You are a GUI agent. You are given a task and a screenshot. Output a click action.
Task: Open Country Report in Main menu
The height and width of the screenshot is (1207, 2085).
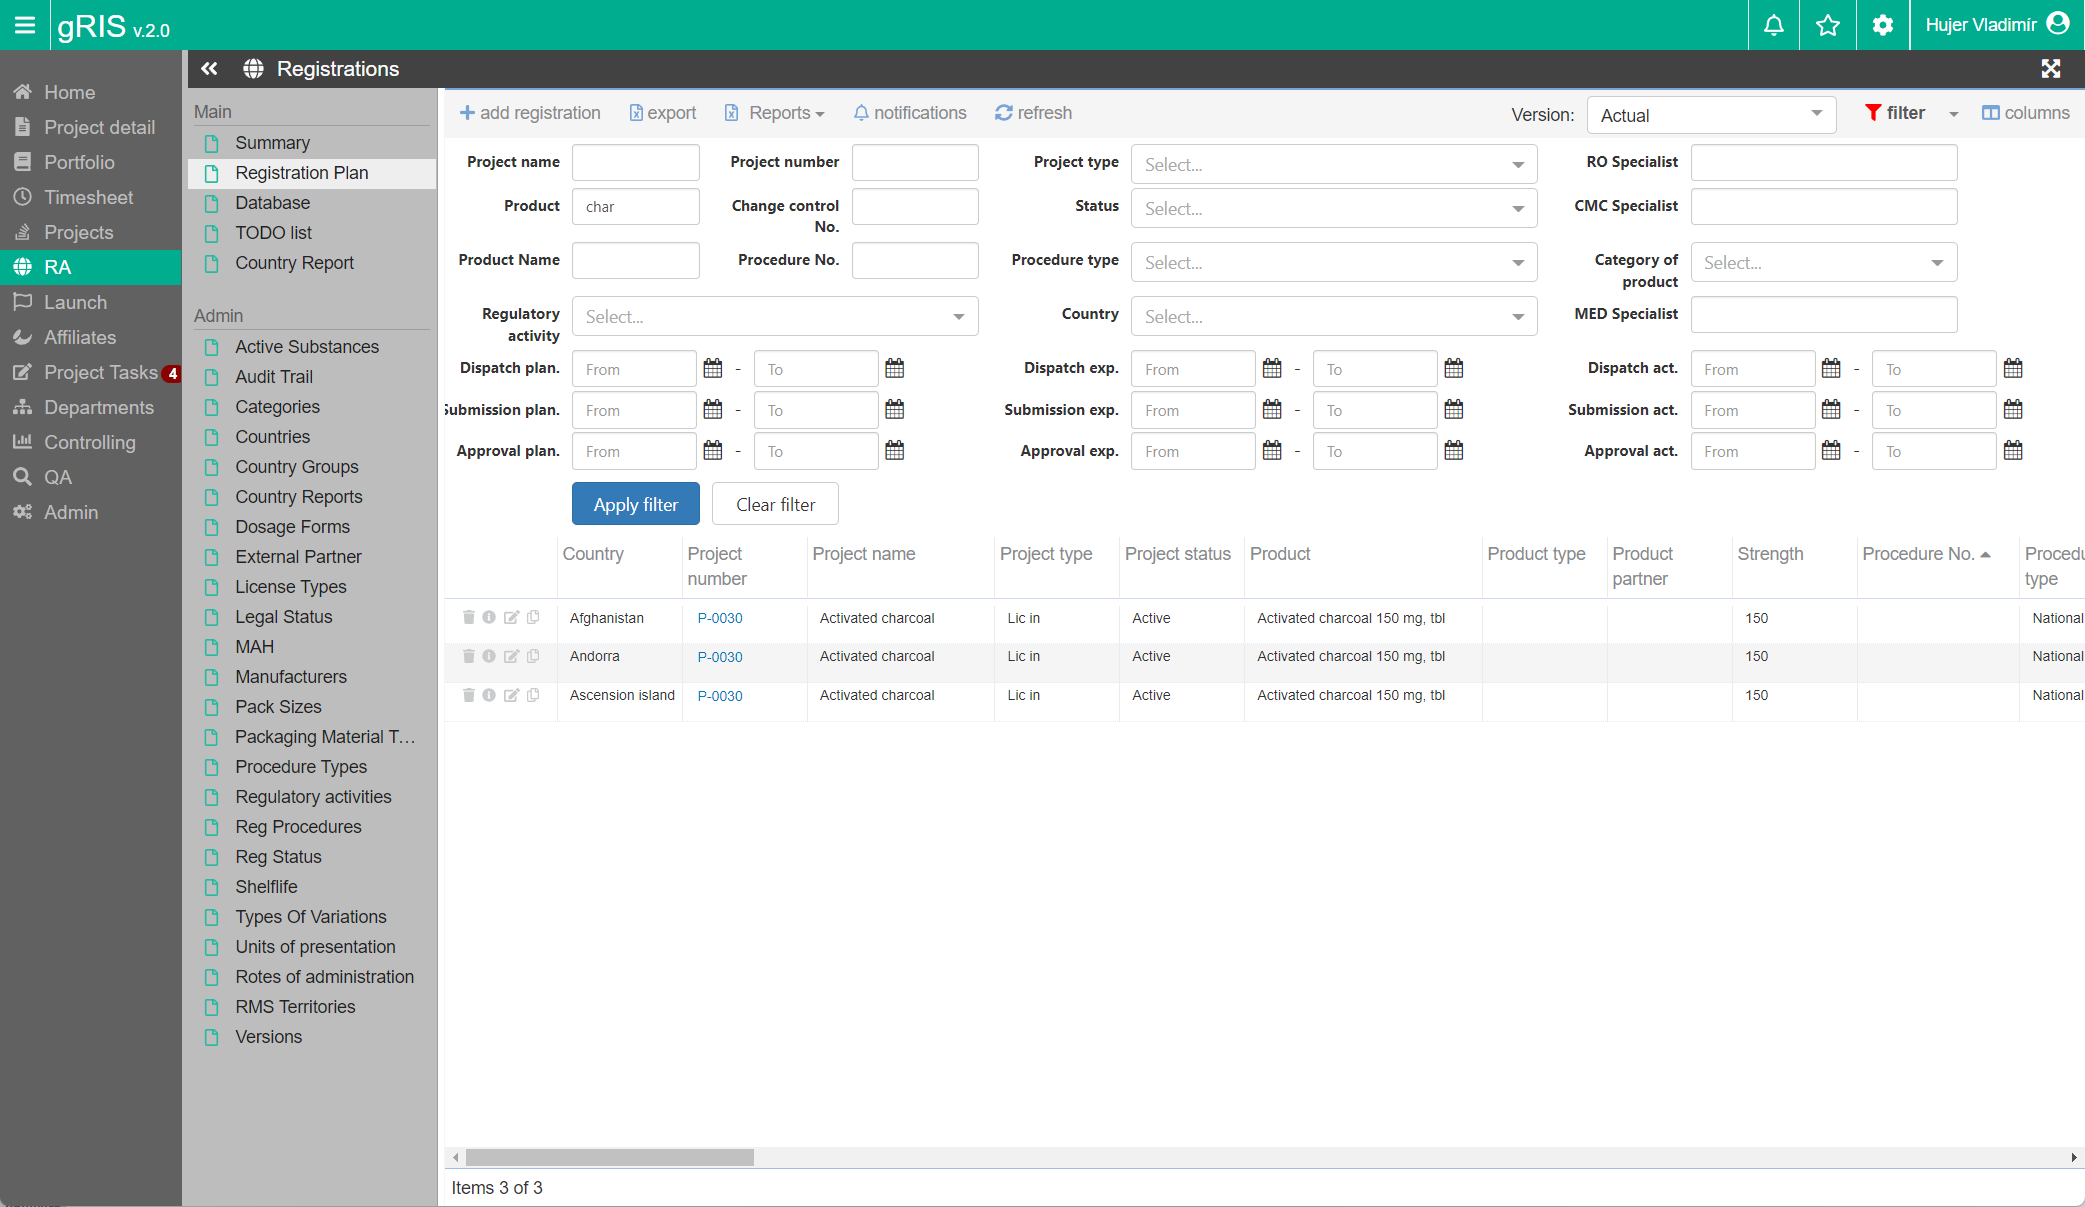294,263
